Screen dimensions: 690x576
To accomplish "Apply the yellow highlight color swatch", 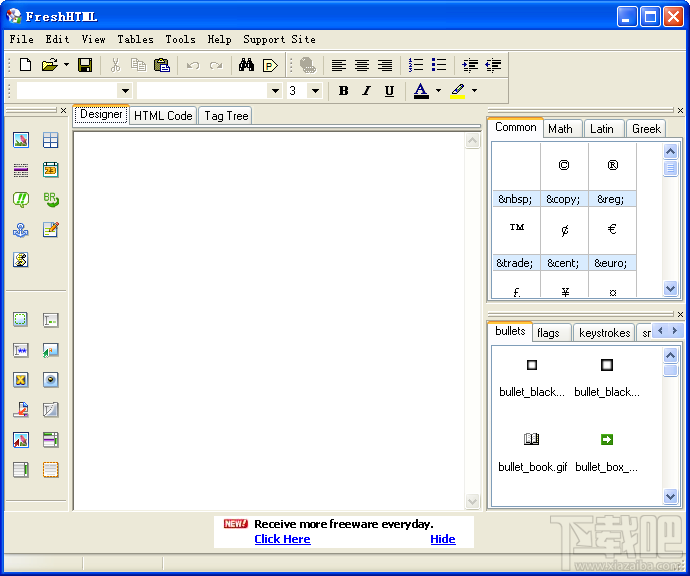I will tap(458, 91).
